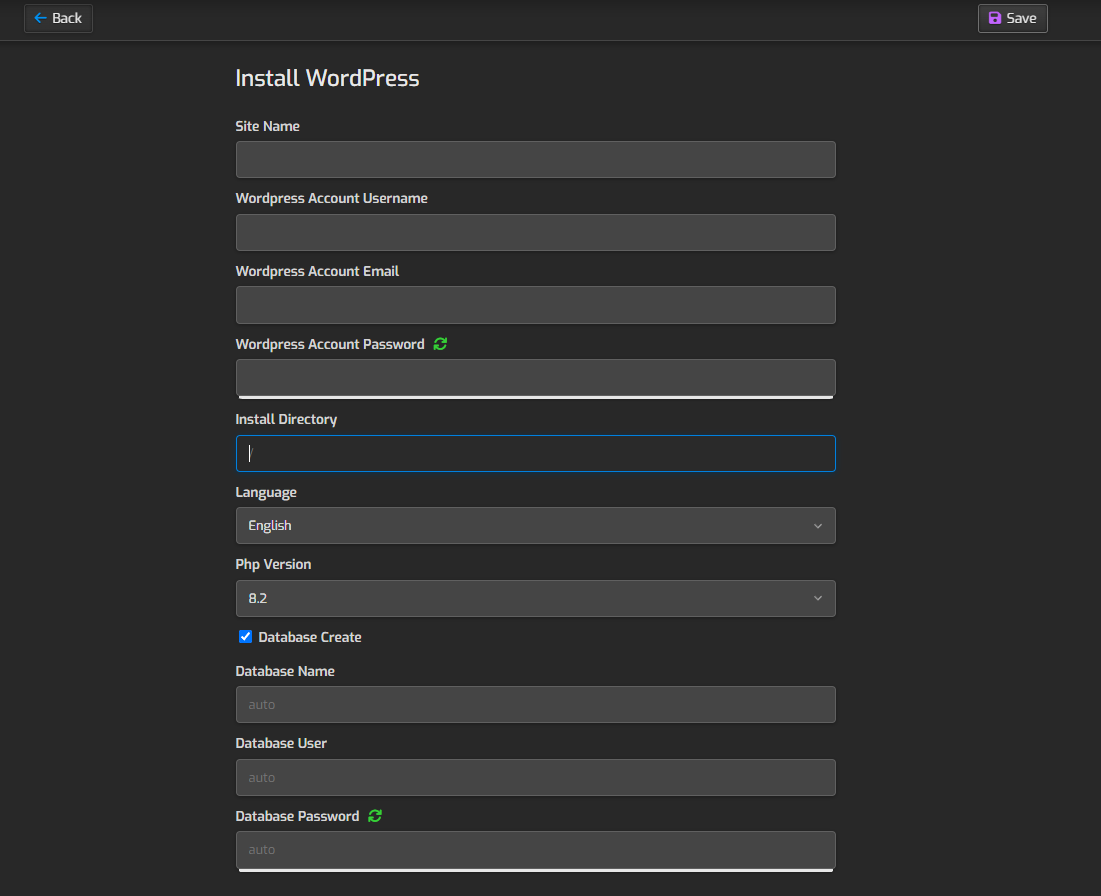
Task: Focus the Database Name field
Action: coord(535,704)
